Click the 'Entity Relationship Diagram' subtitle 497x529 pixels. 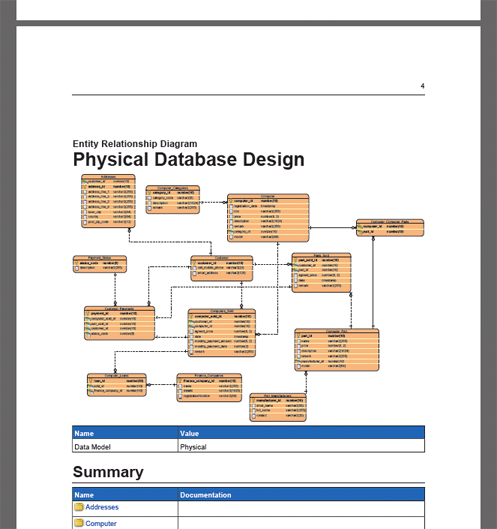click(135, 144)
